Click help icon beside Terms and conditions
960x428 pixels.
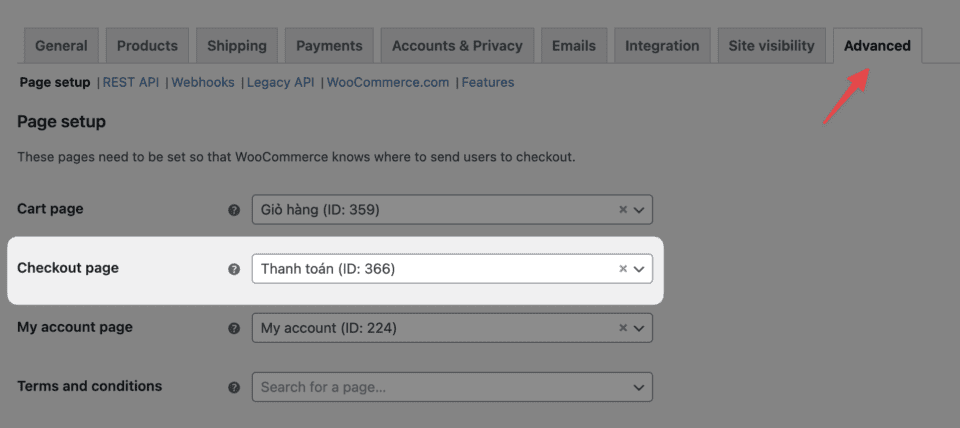pyautogui.click(x=234, y=387)
